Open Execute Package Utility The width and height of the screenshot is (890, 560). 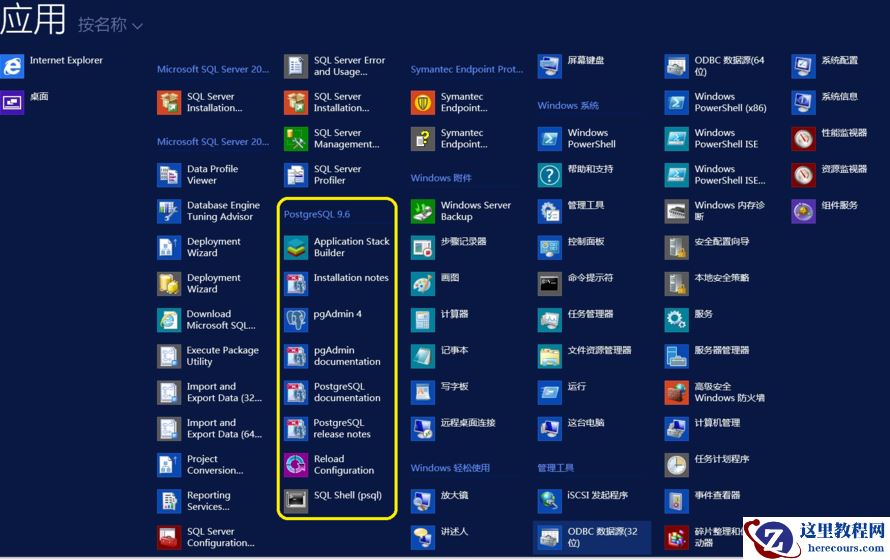(208, 356)
